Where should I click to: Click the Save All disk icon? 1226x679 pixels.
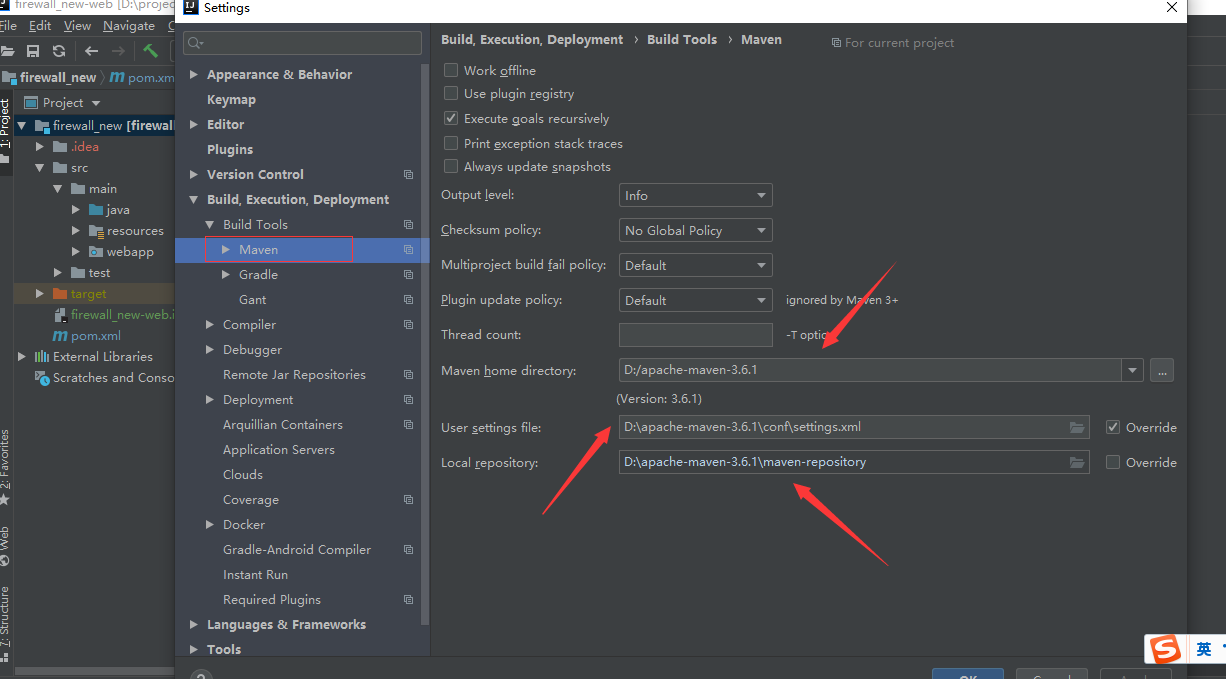click(x=33, y=51)
